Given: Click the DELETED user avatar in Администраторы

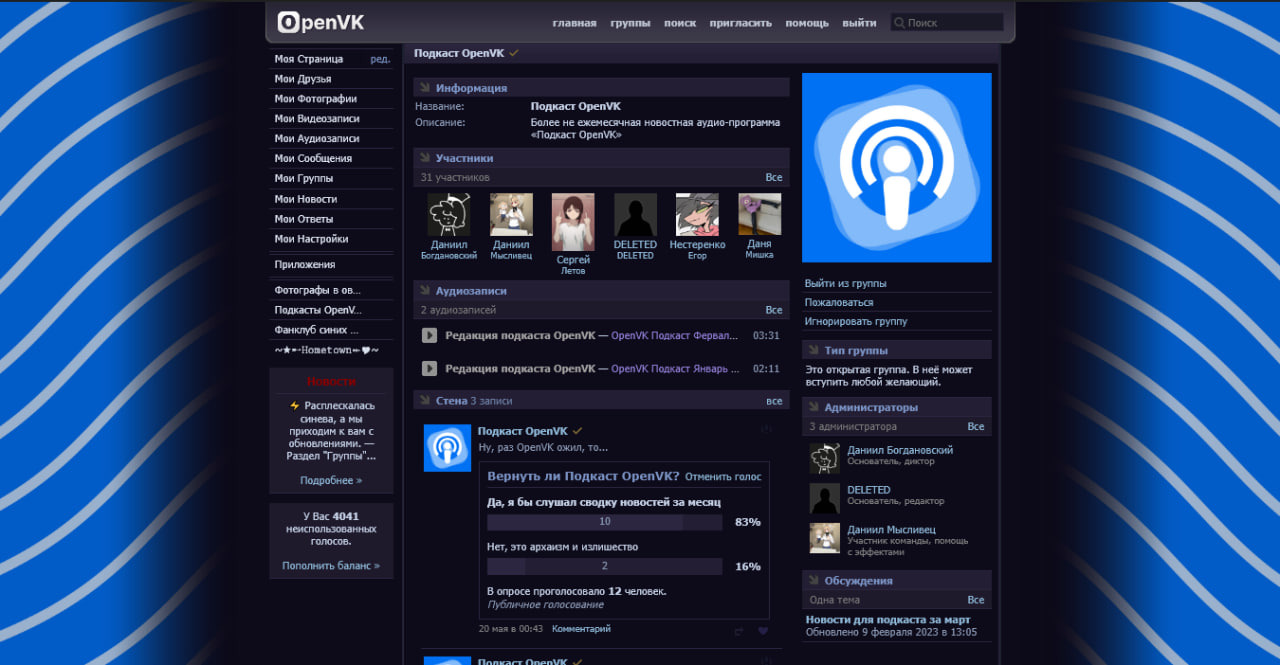Looking at the screenshot, I should pos(824,497).
